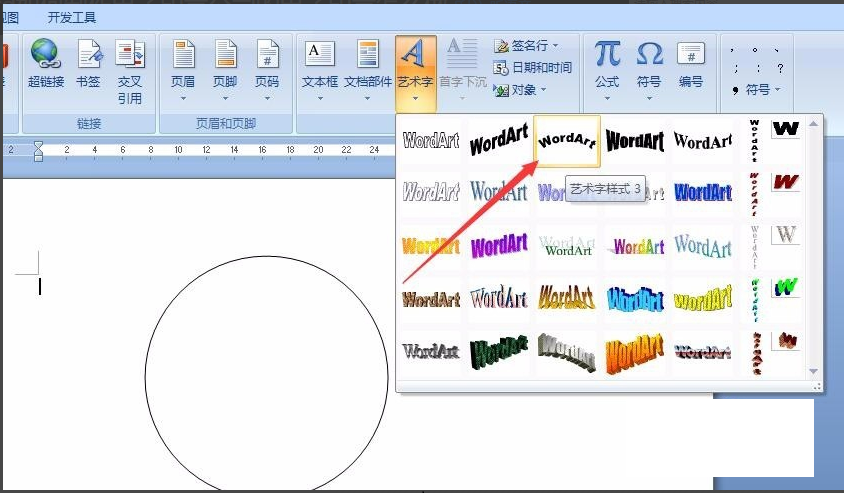Insert the comma special symbol
Screen dimensions: 844x499
pyautogui.click(x=733, y=50)
